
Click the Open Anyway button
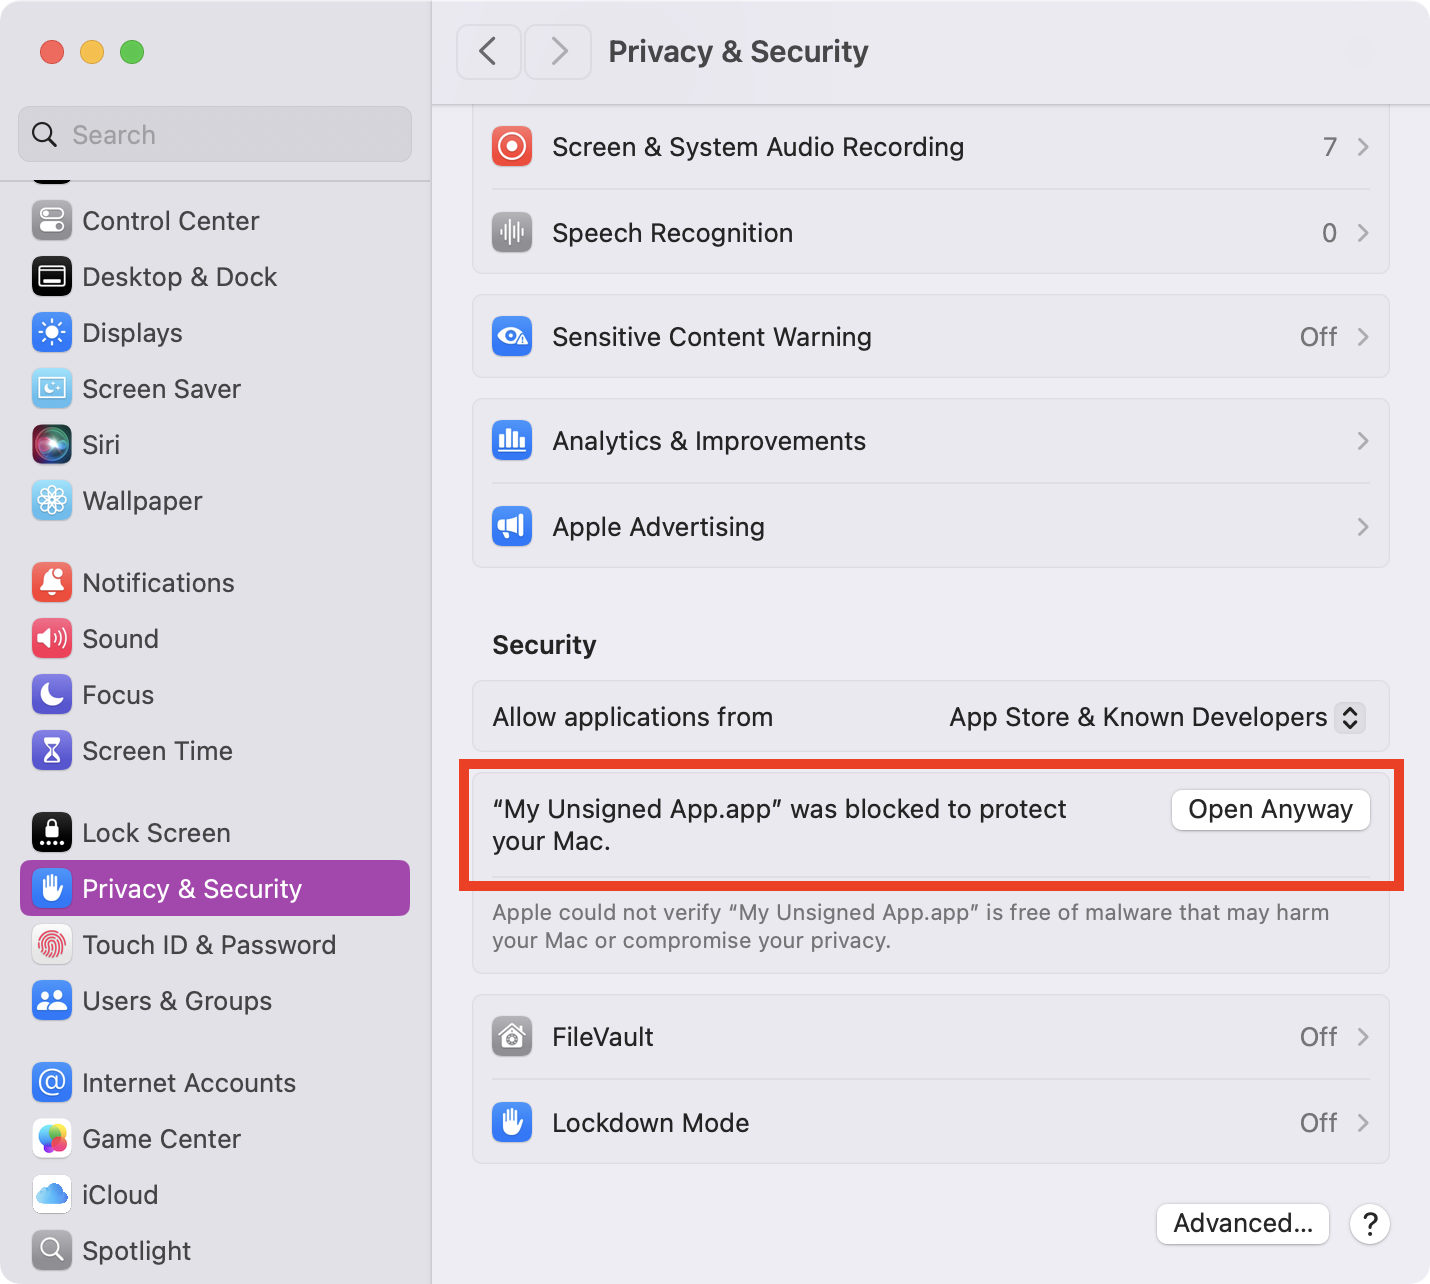(1270, 809)
